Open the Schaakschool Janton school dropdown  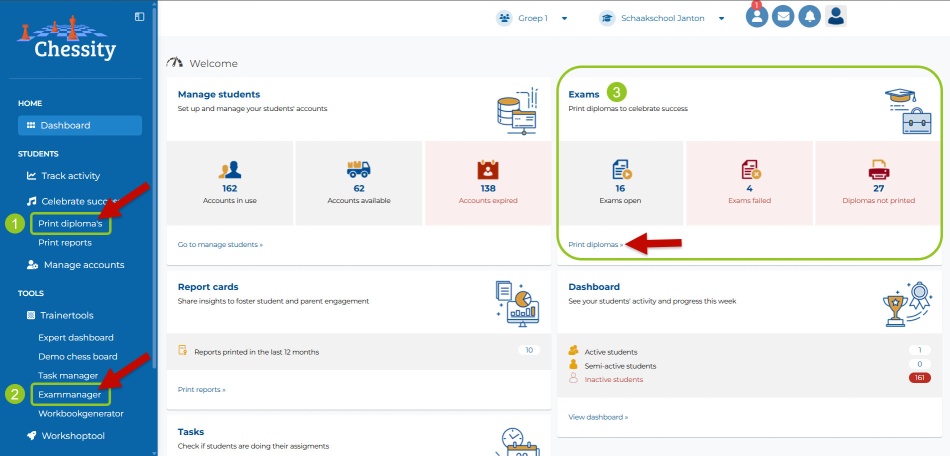(662, 18)
